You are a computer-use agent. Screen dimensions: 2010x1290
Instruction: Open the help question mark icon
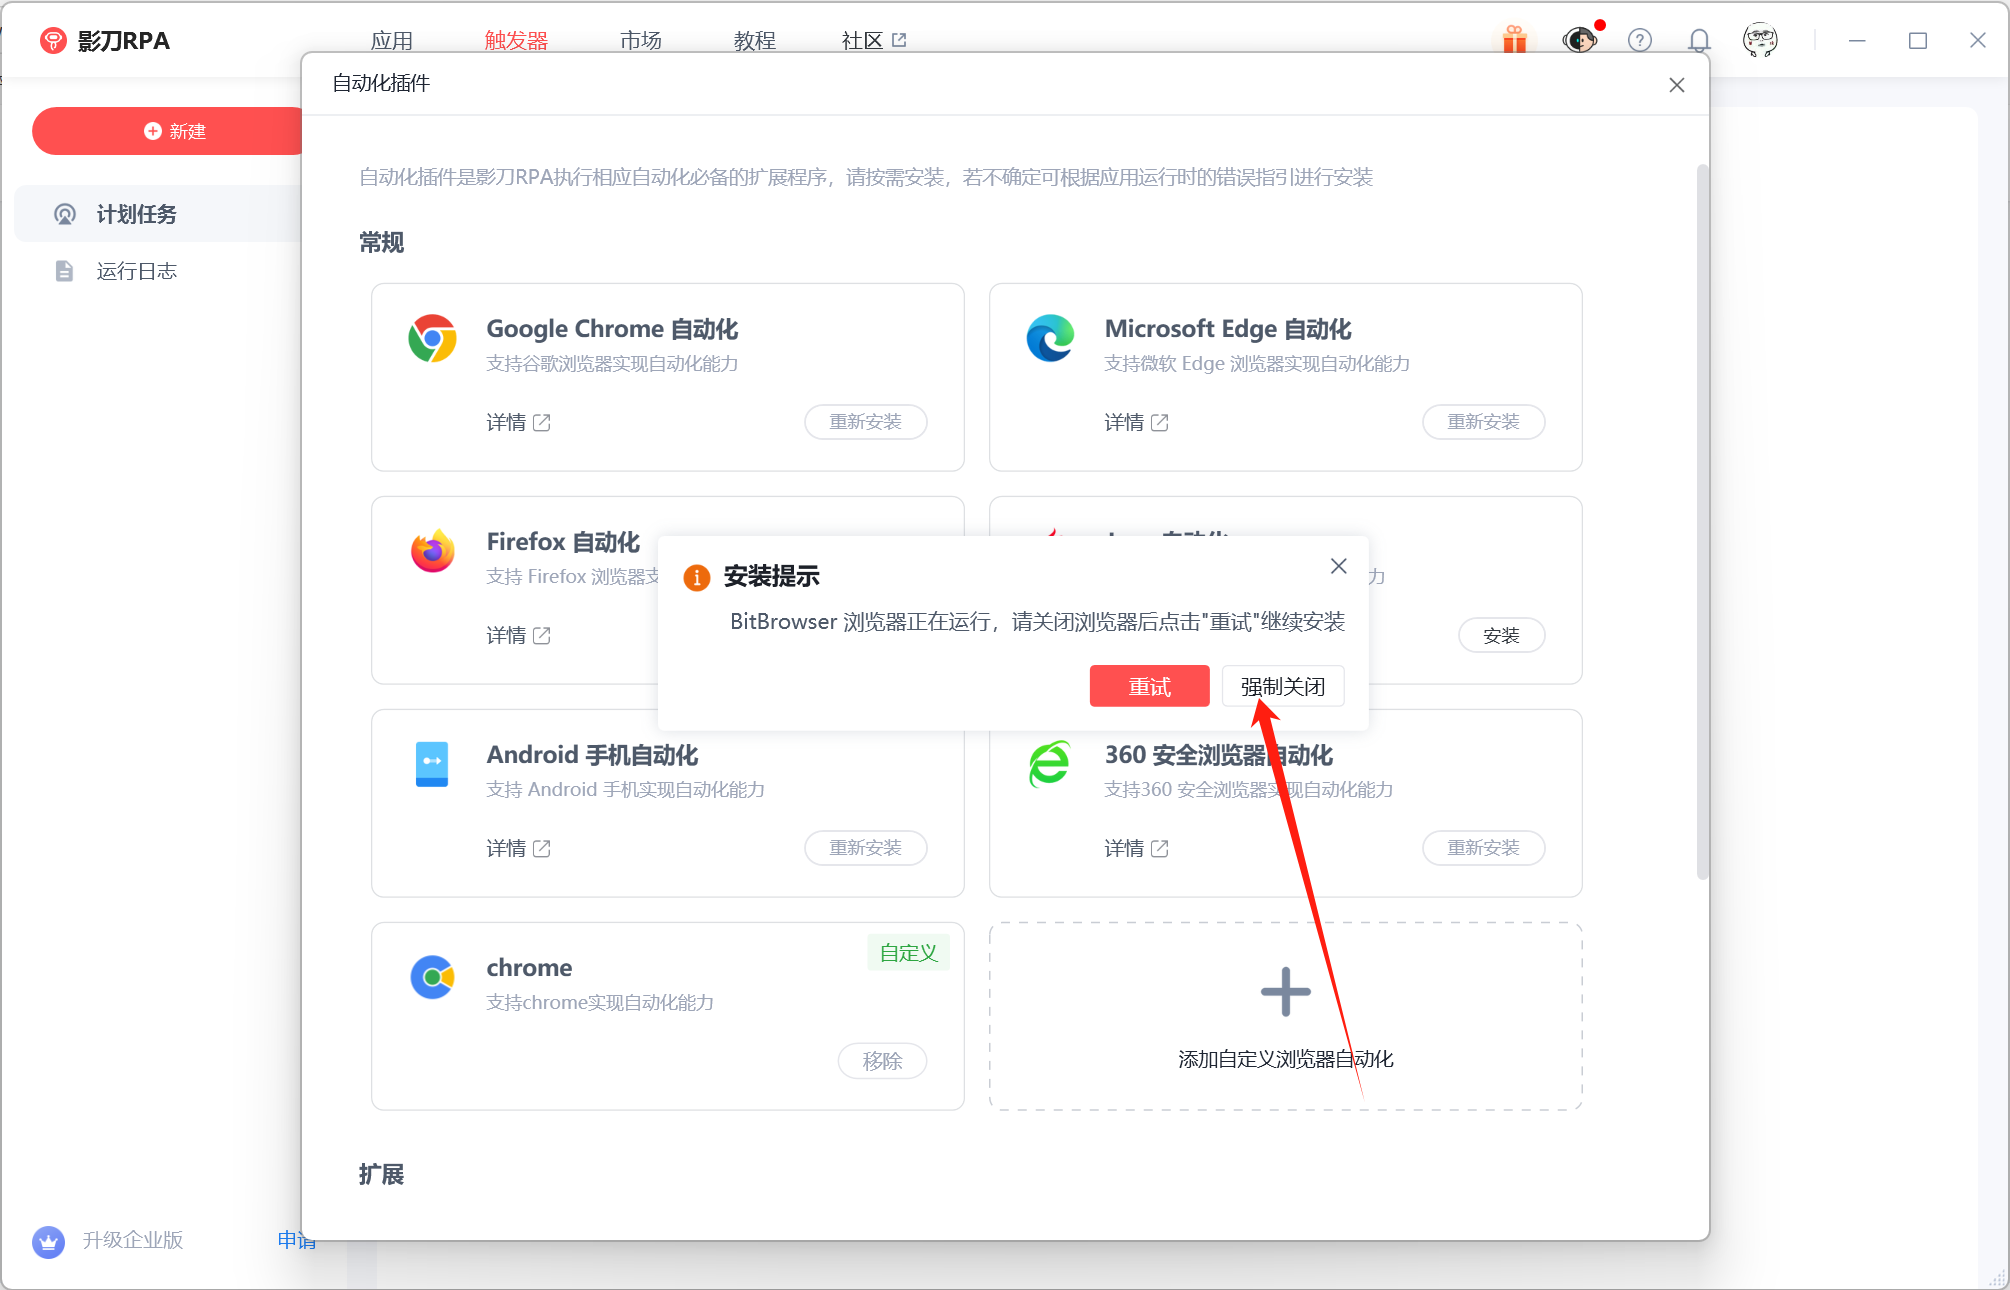pyautogui.click(x=1639, y=40)
